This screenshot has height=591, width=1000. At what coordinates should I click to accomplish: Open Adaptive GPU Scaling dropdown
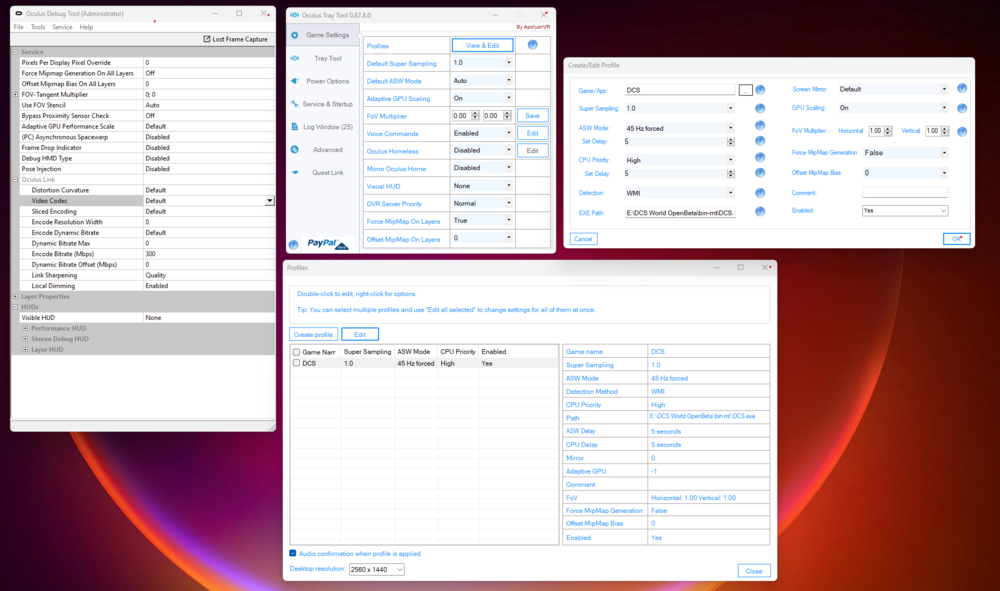click(508, 98)
